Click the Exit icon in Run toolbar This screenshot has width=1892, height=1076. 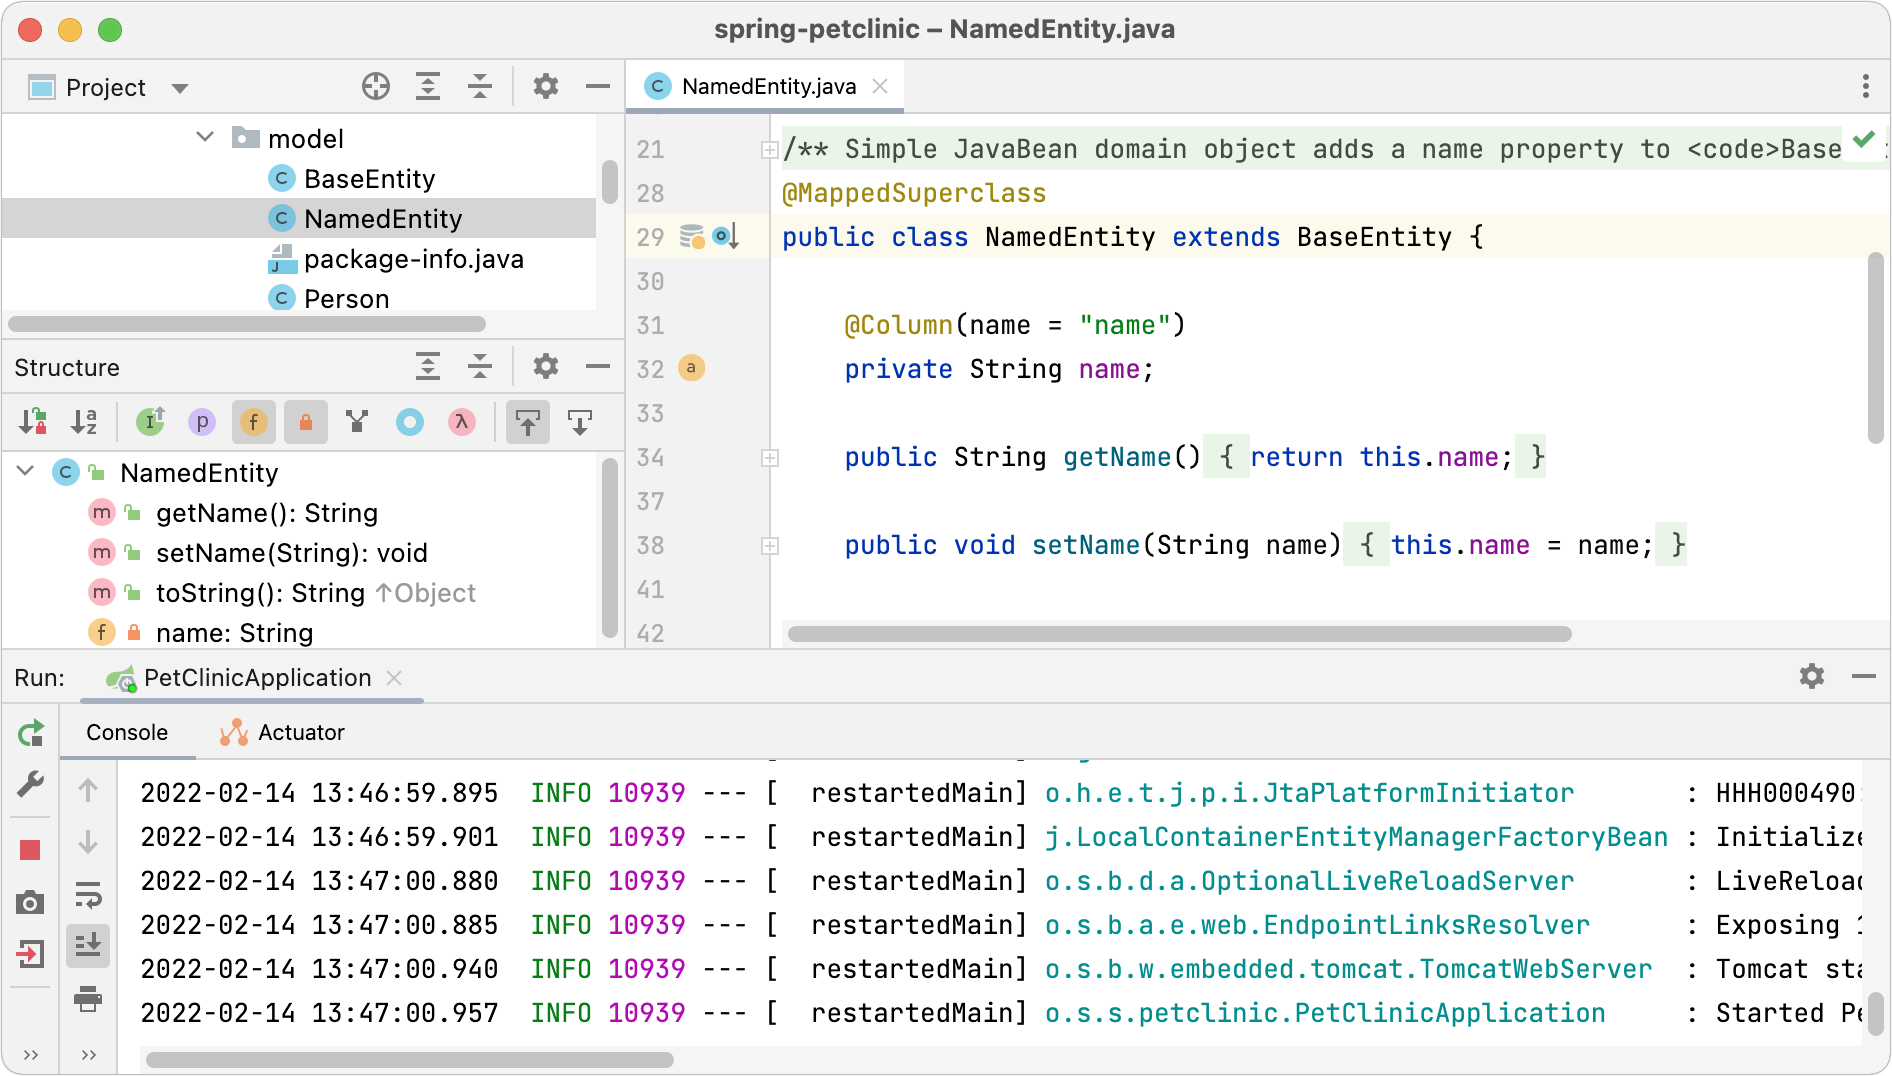[31, 954]
